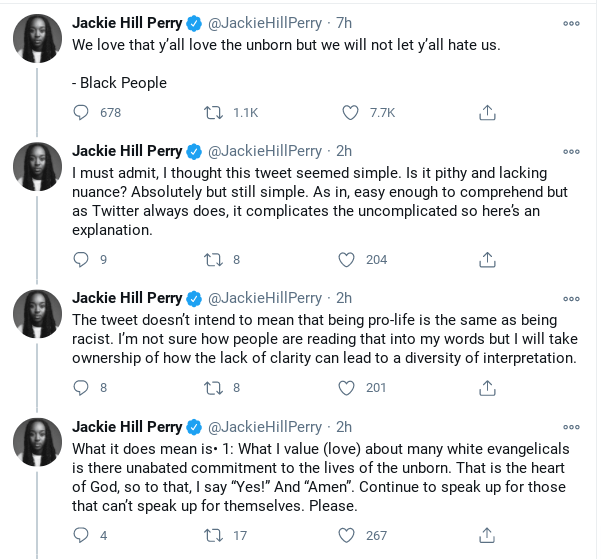This screenshot has width=601, height=559.
Task: Reply to the tweet with 8 replies
Action: pos(82,388)
